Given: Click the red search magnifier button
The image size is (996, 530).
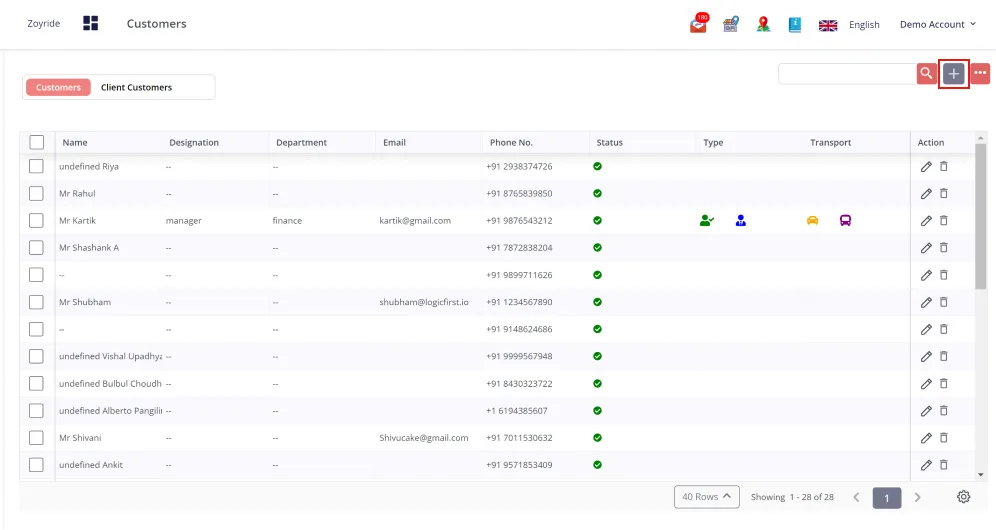Looking at the screenshot, I should (x=927, y=74).
